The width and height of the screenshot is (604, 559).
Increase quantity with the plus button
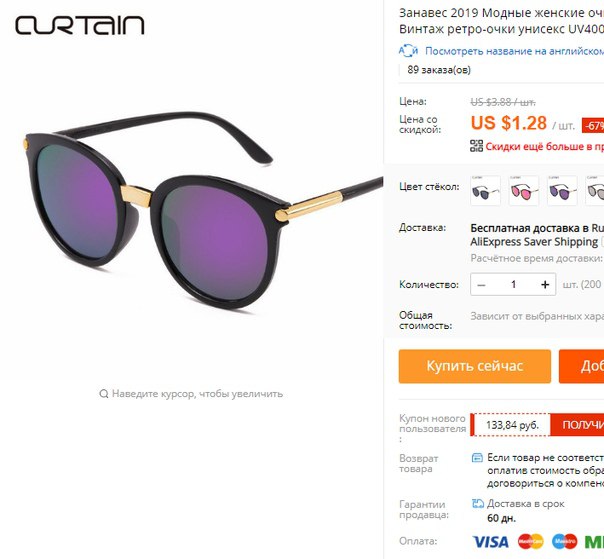point(545,285)
